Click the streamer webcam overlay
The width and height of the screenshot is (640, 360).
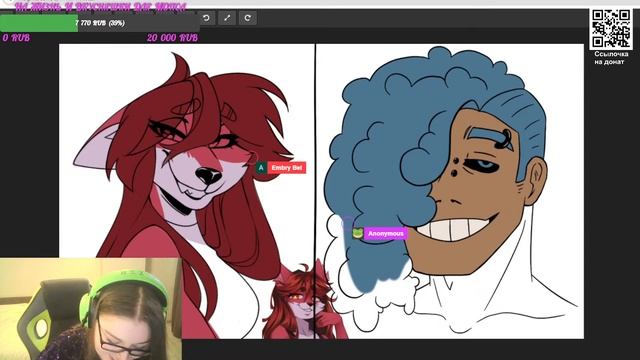91,309
